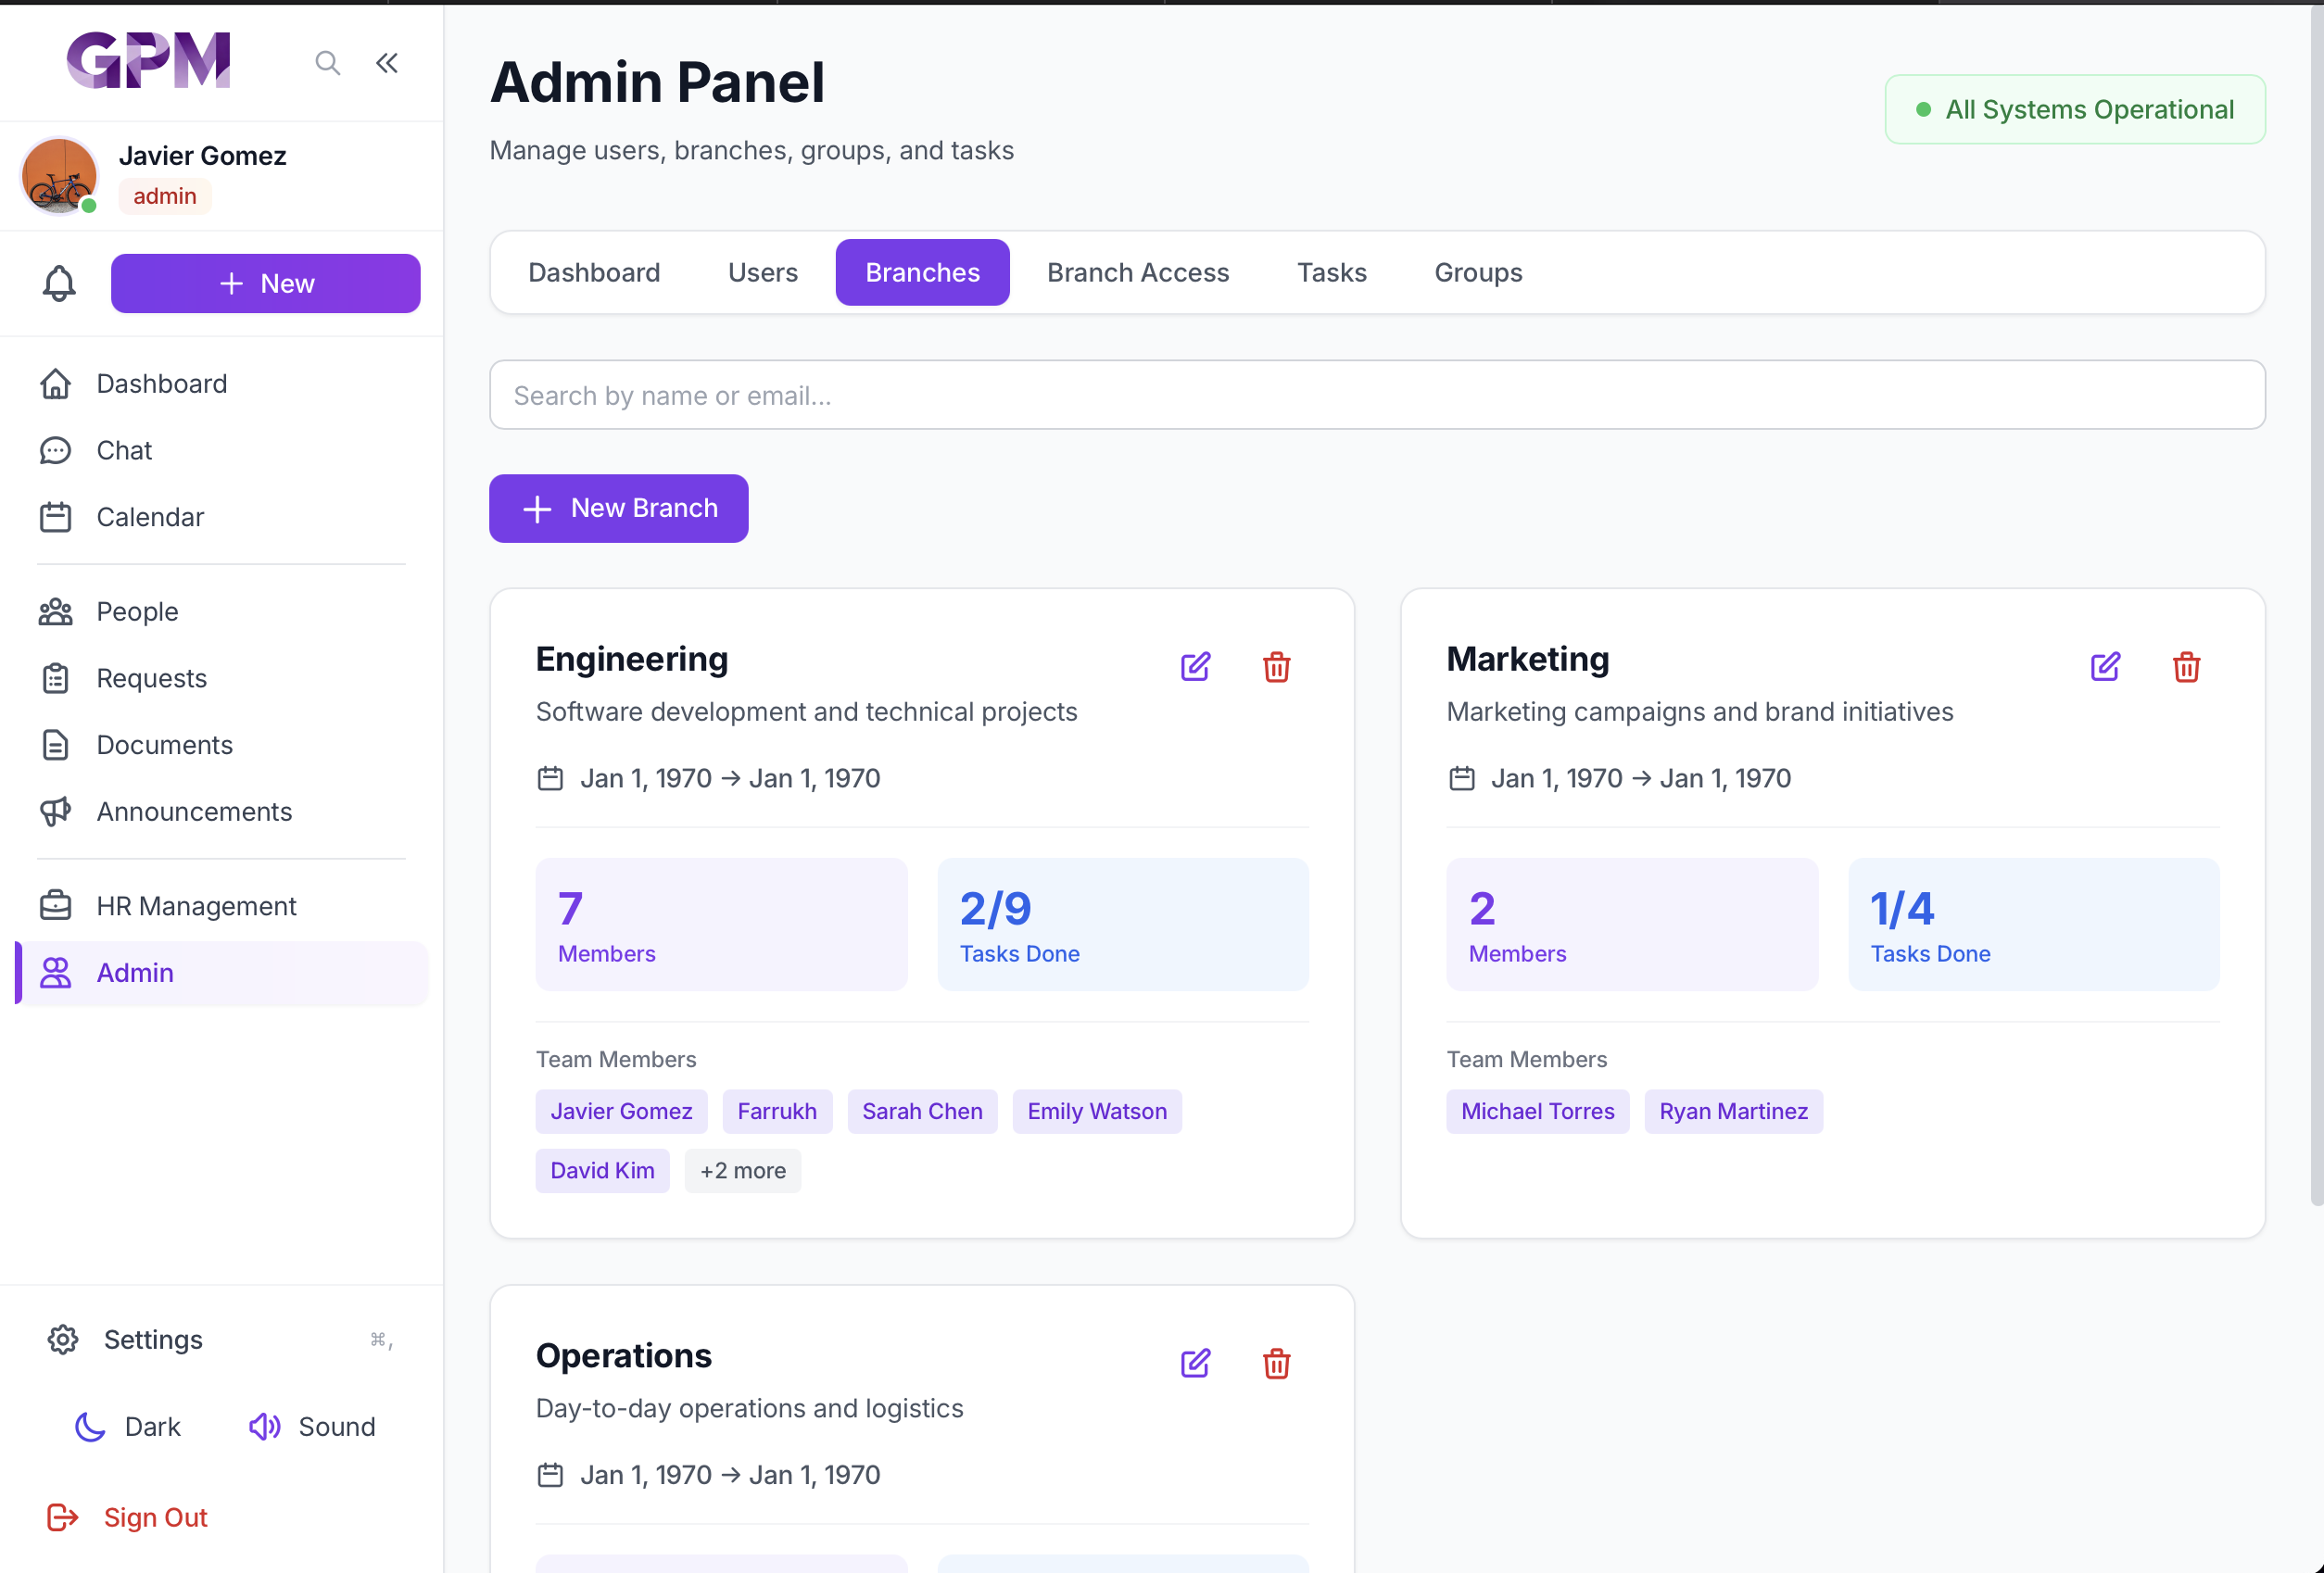This screenshot has width=2324, height=1573.
Task: Click the sidebar search magnifier icon
Action: point(327,63)
